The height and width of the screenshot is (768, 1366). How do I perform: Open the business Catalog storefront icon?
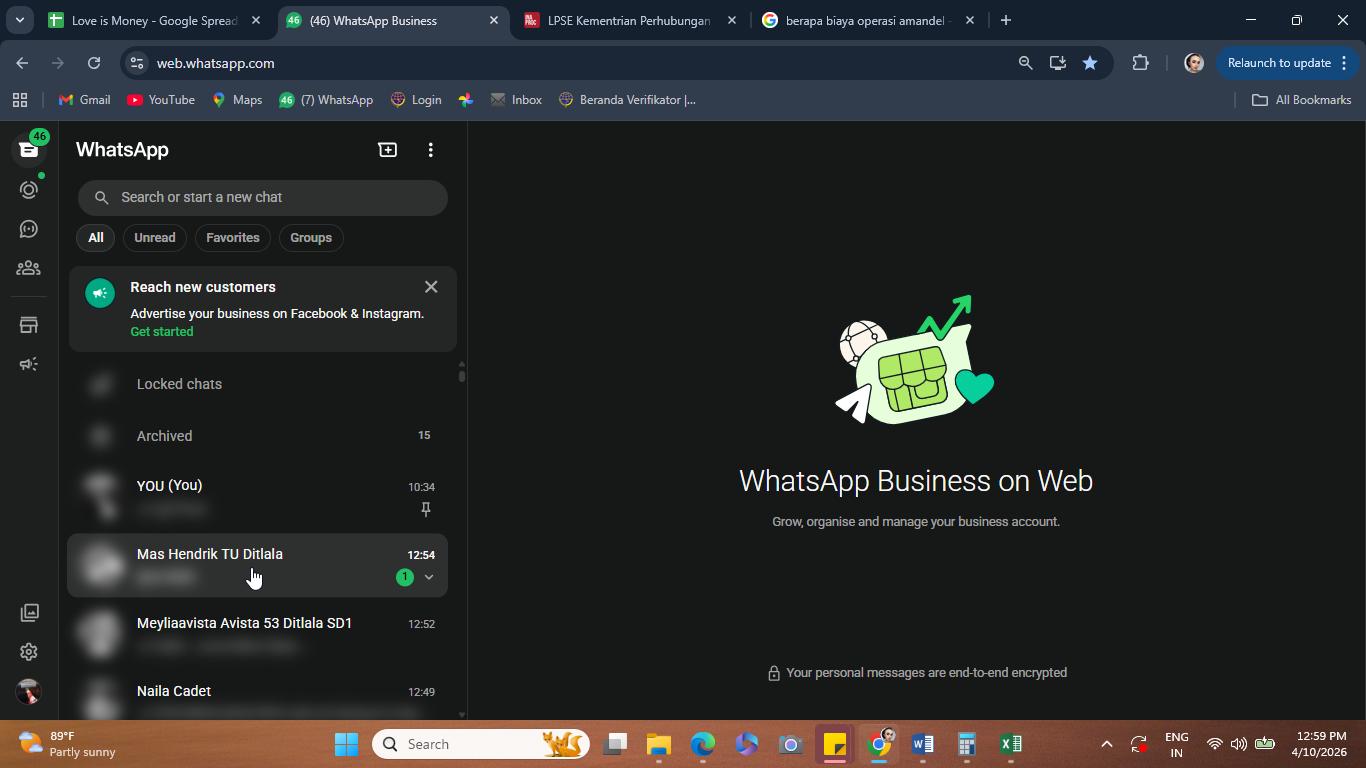28,325
